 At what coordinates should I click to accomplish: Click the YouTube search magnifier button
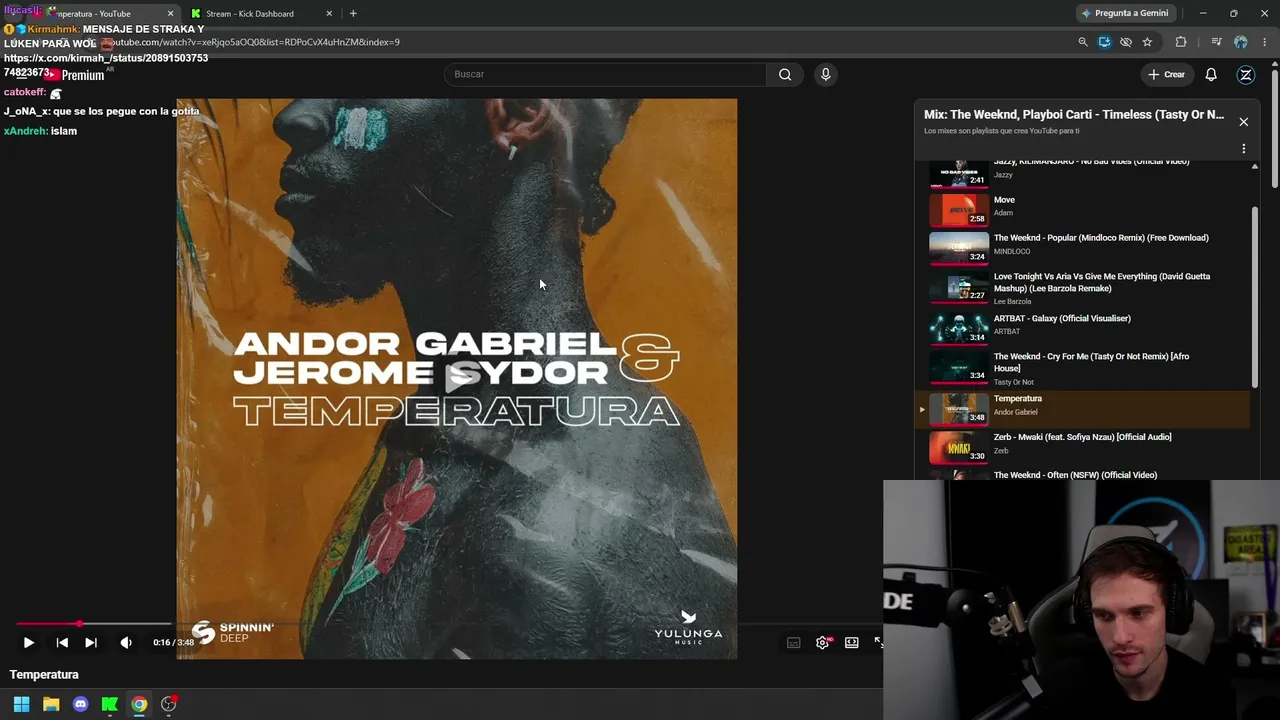click(x=785, y=74)
